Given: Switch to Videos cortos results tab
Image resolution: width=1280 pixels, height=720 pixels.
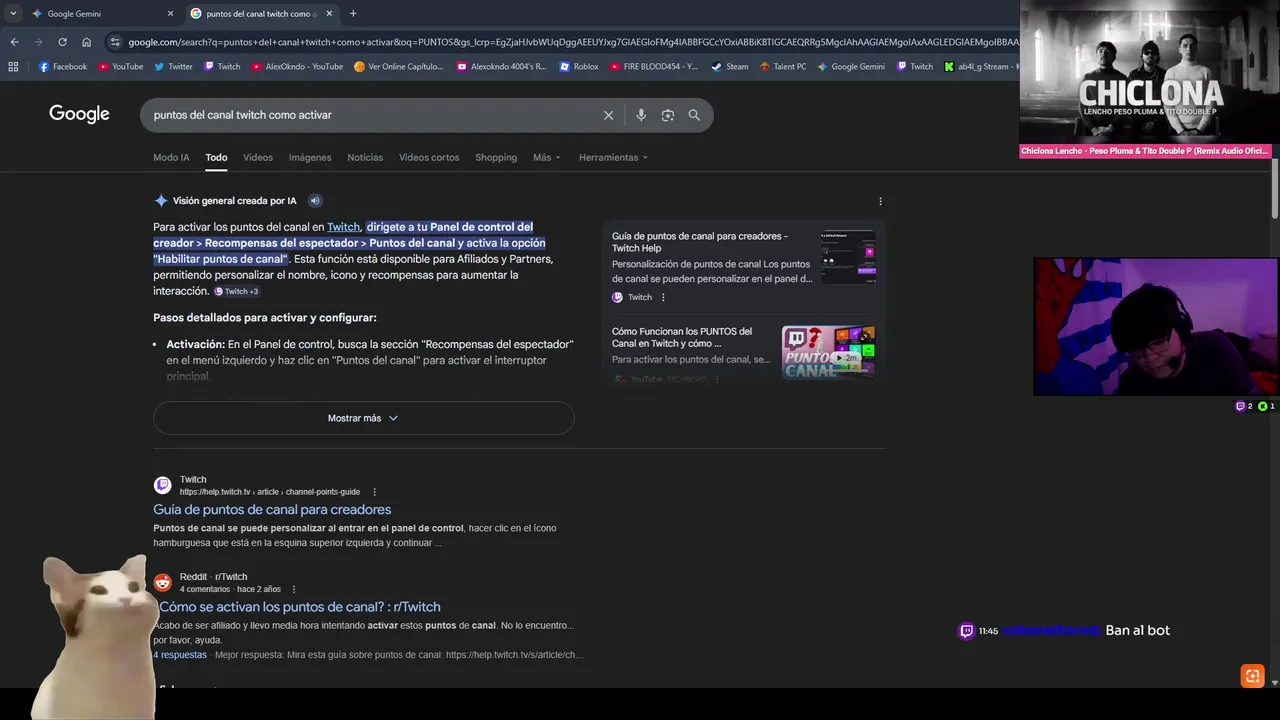Looking at the screenshot, I should 429,157.
